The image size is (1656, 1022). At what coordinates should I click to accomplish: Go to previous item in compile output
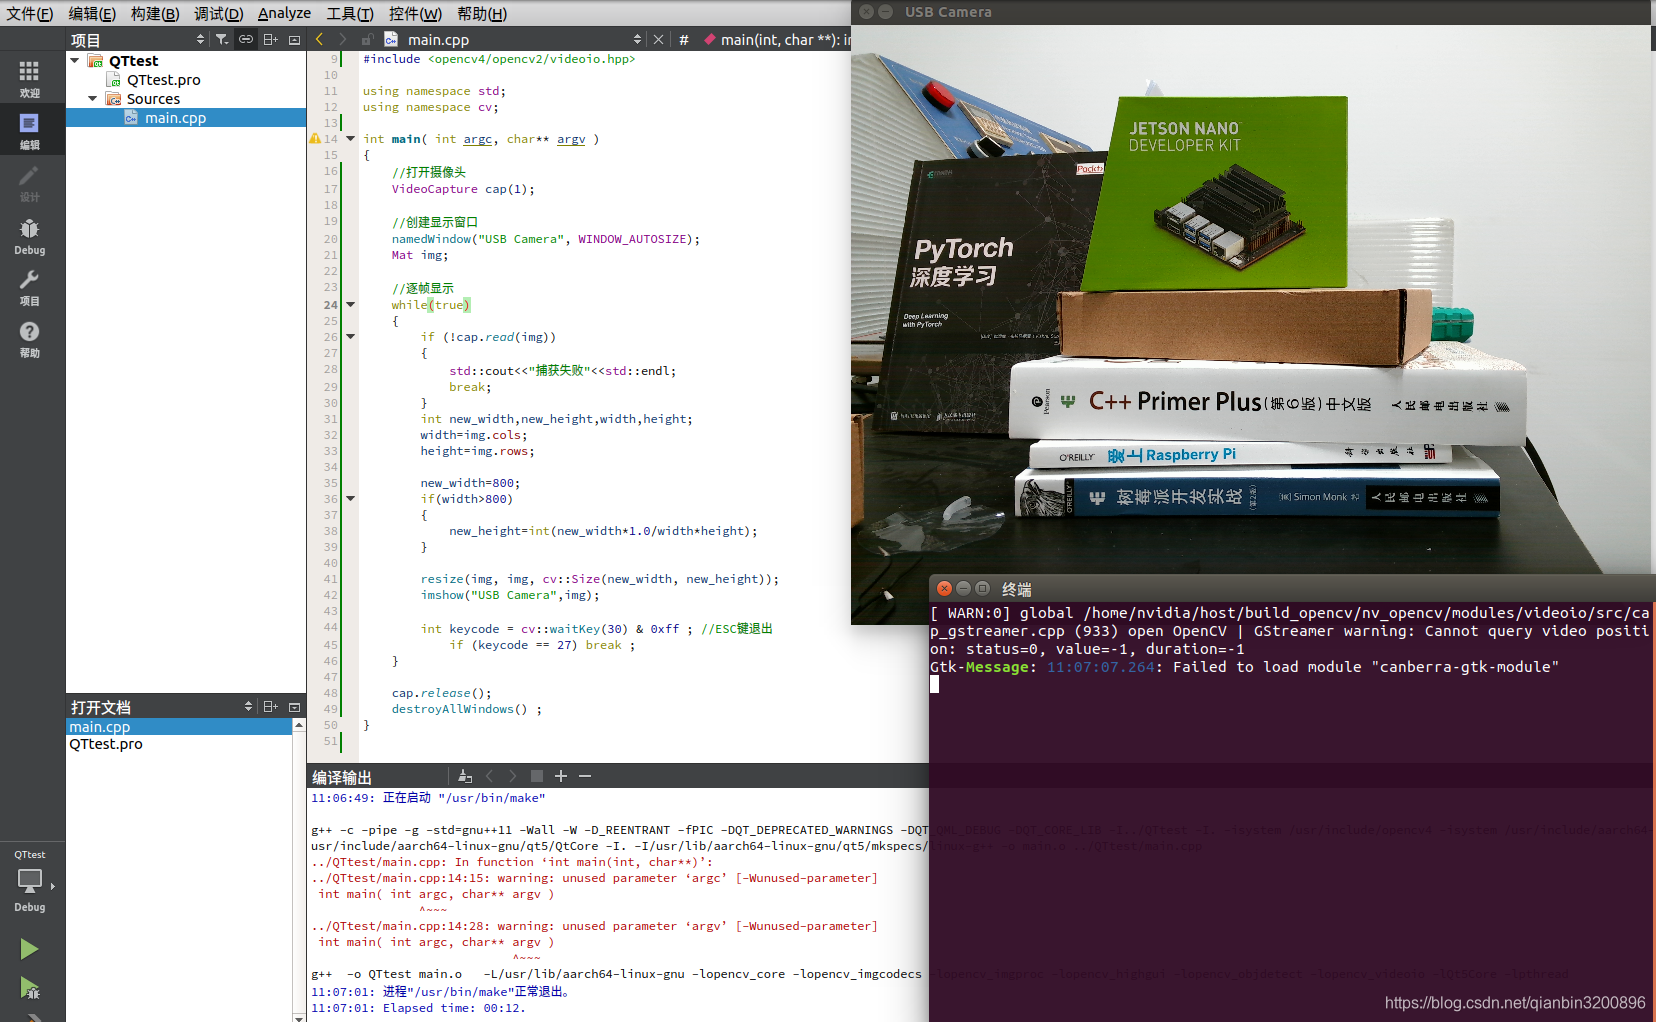(x=489, y=776)
